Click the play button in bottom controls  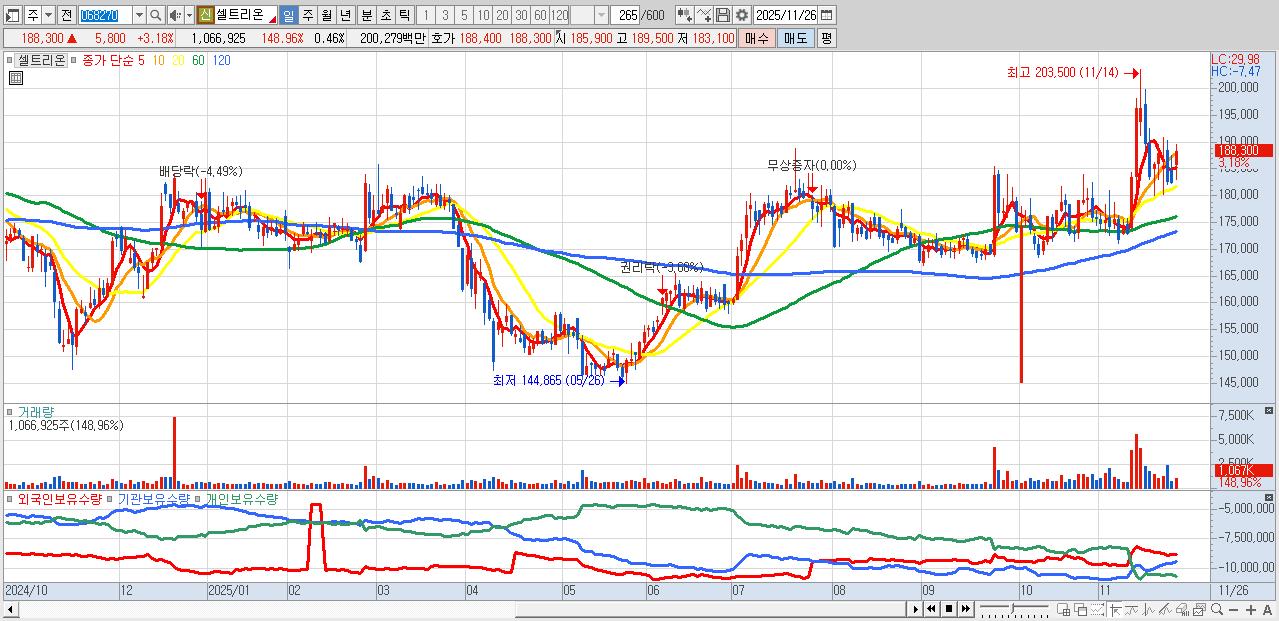point(914,609)
